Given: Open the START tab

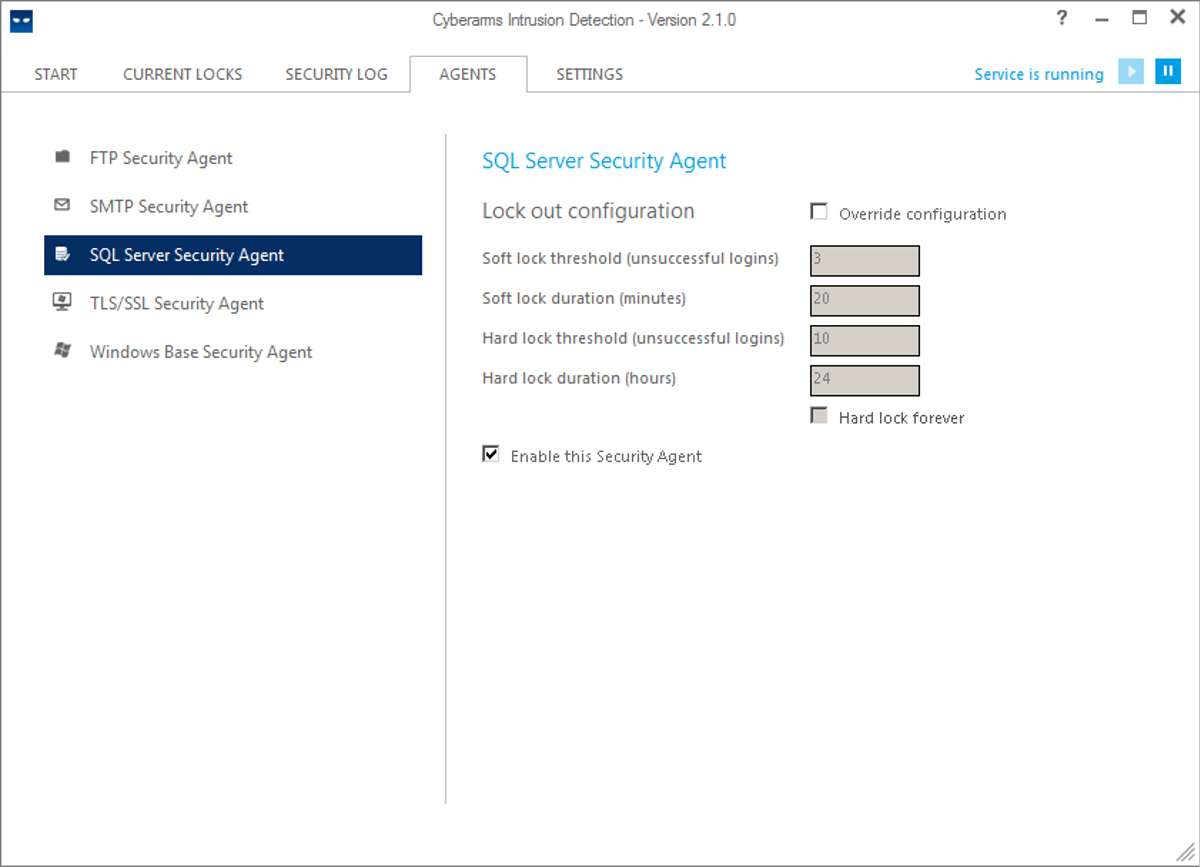Looking at the screenshot, I should (x=55, y=73).
